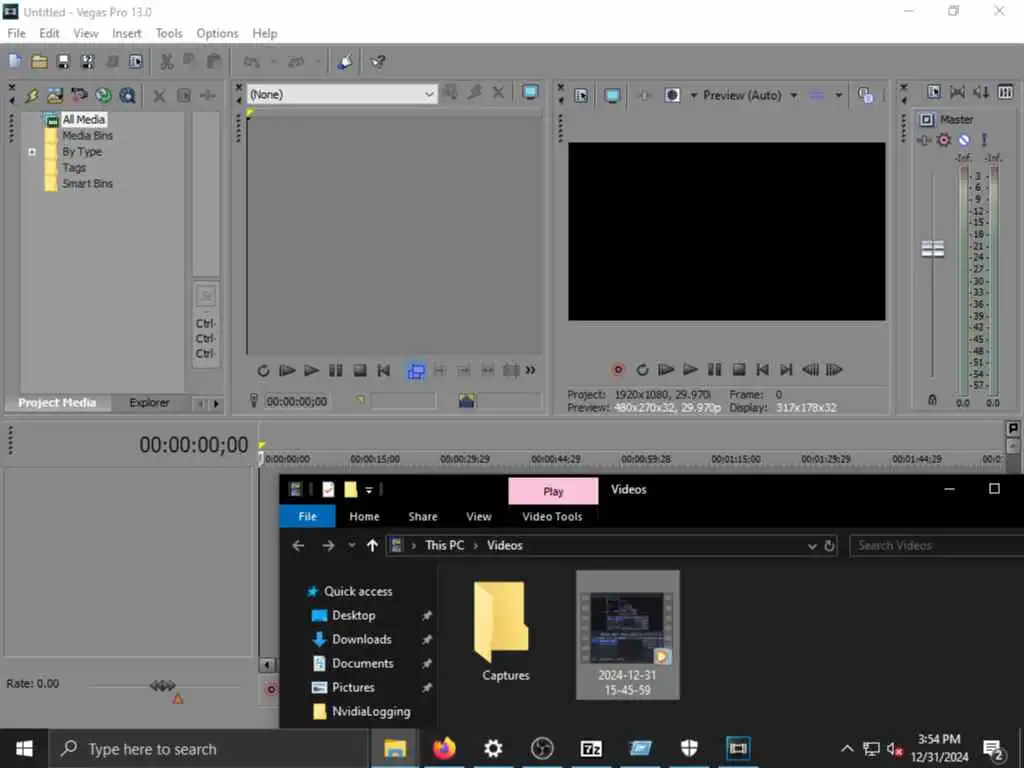
Task: Click the Search Videos field
Action: pyautogui.click(x=936, y=546)
